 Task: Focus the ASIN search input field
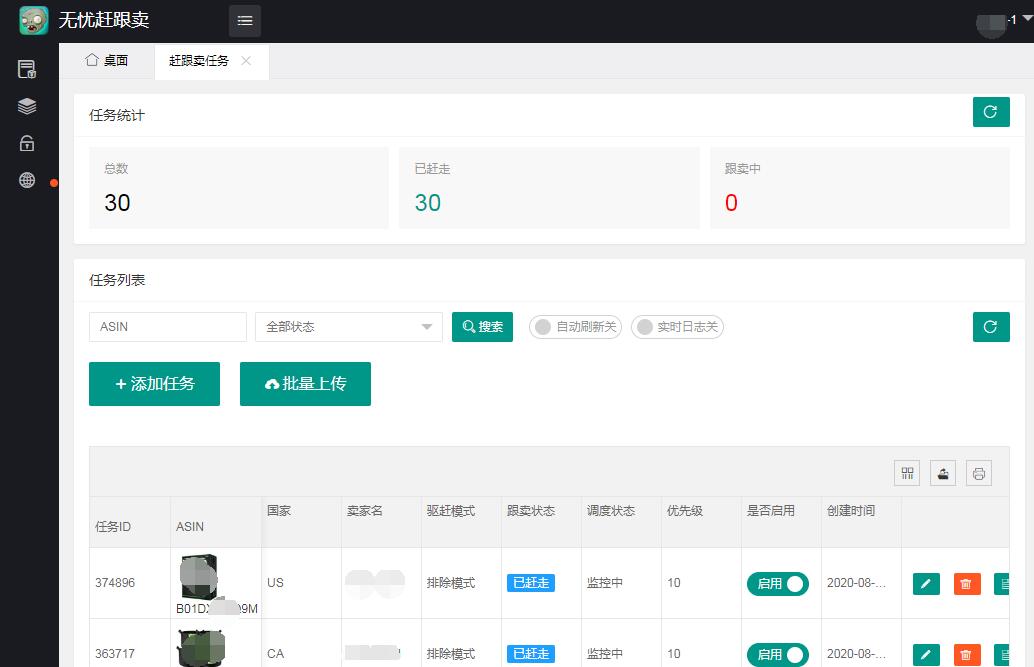(x=168, y=327)
